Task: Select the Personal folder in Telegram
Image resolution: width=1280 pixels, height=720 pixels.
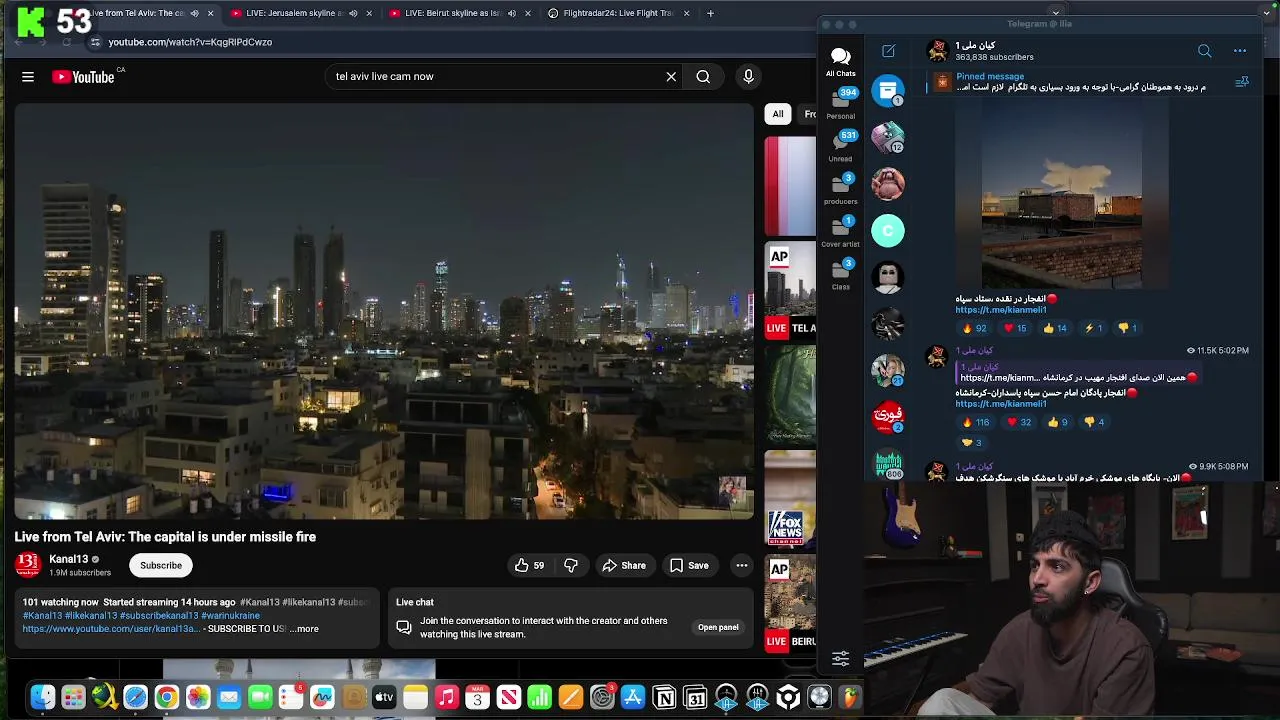Action: coord(840,104)
